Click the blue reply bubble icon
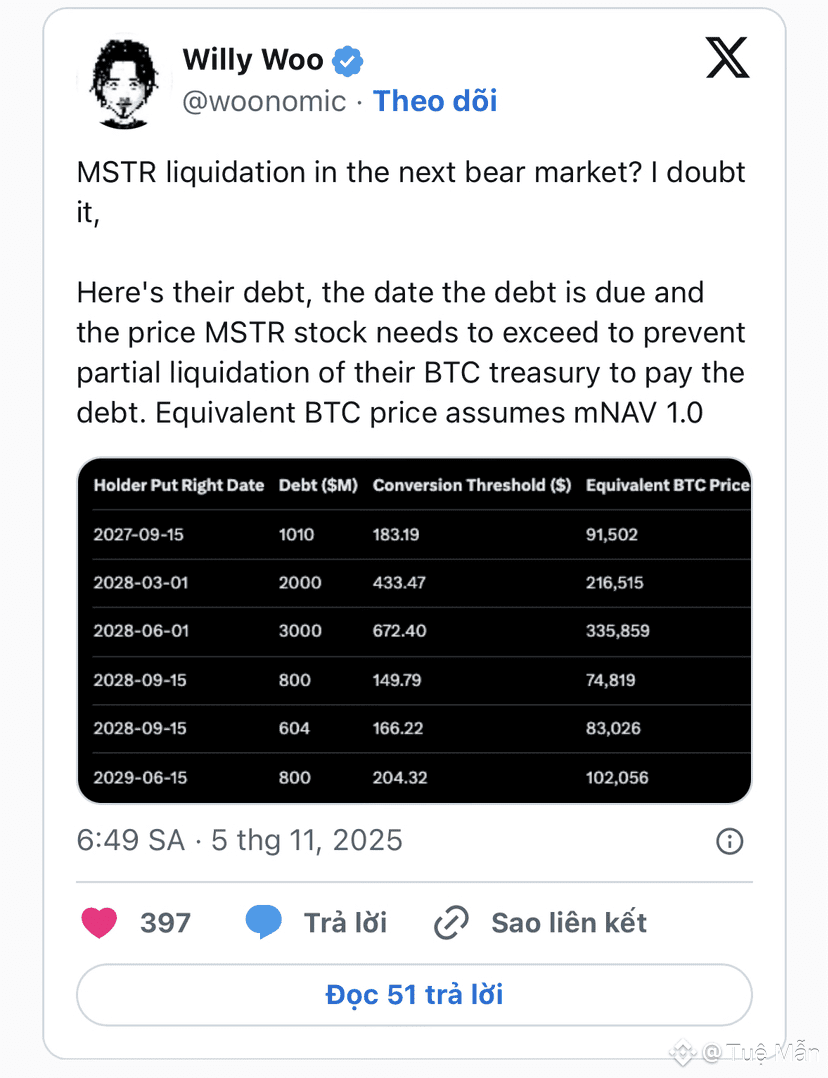828x1078 pixels. coord(264,922)
